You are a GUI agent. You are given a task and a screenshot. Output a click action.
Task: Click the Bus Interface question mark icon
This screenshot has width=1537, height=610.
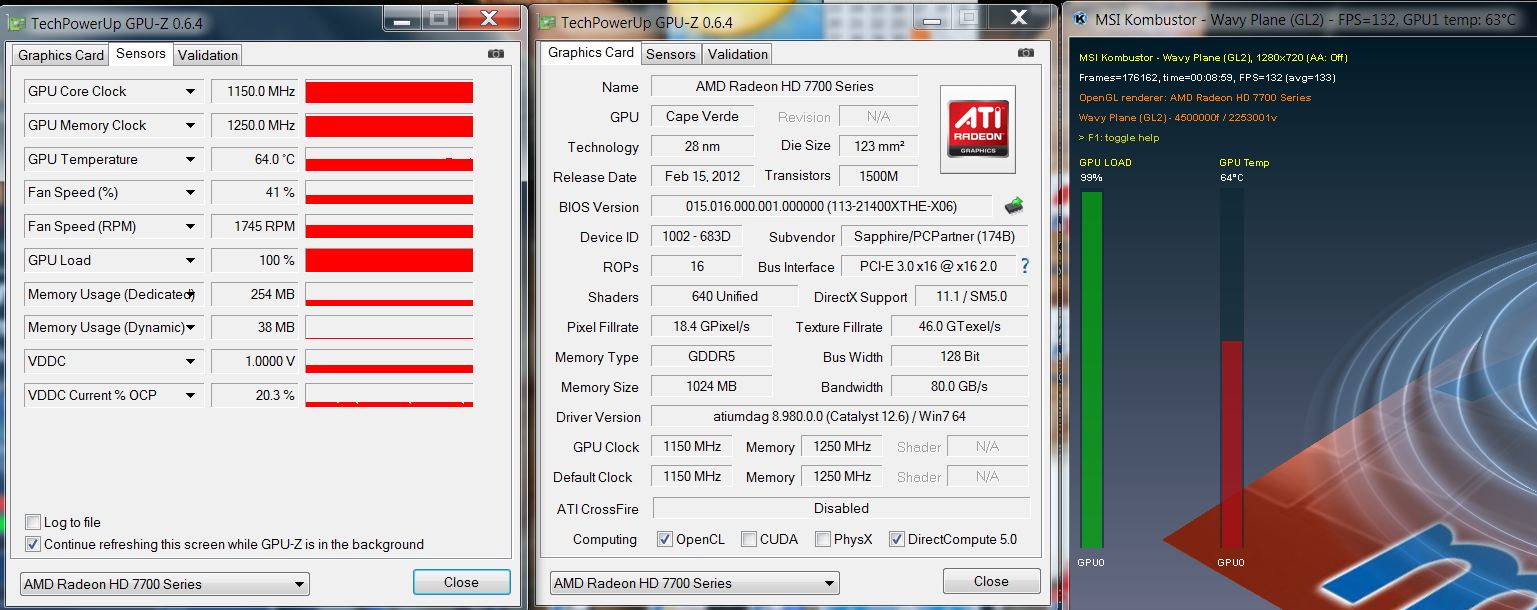(1024, 267)
